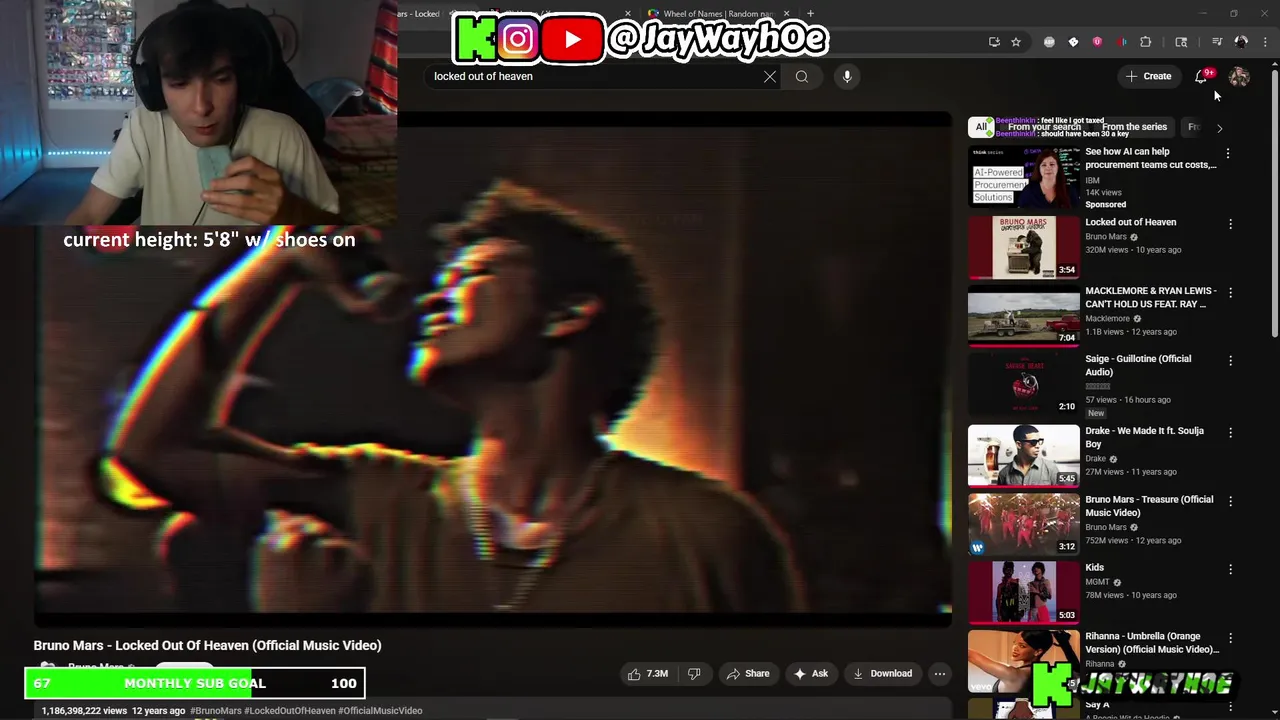Viewport: 1280px width, 720px height.
Task: Open the #LockedOutOfHeaven hashtag link
Action: point(290,711)
